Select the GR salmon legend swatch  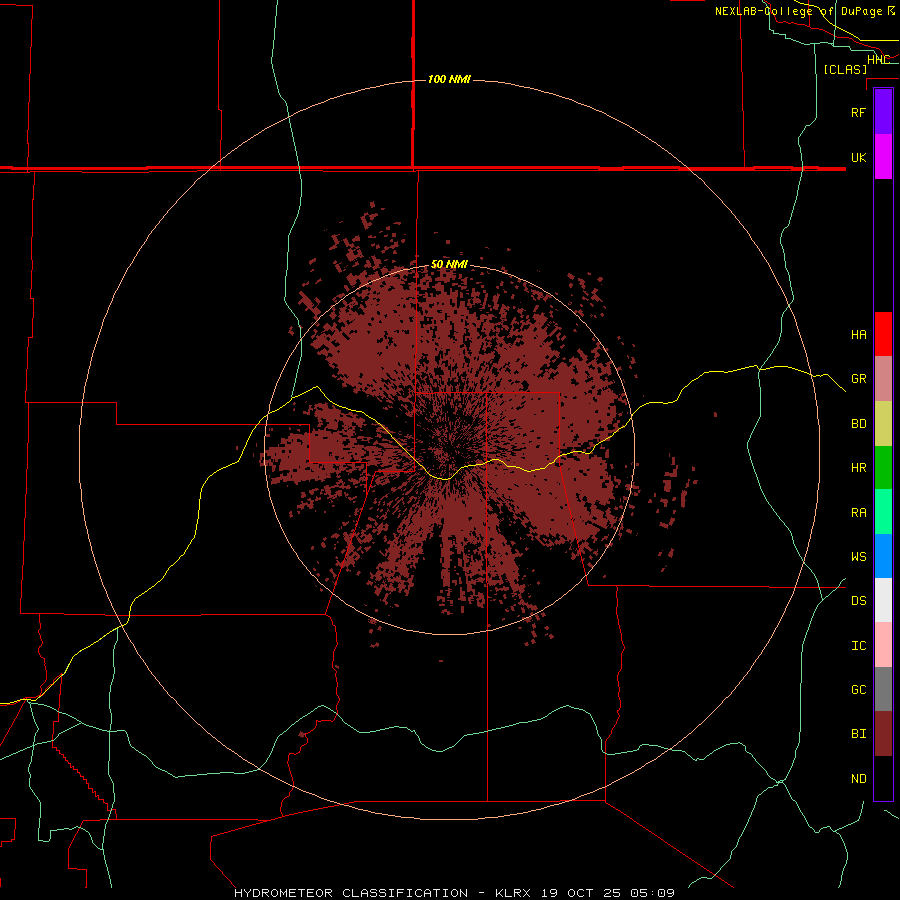pyautogui.click(x=883, y=379)
